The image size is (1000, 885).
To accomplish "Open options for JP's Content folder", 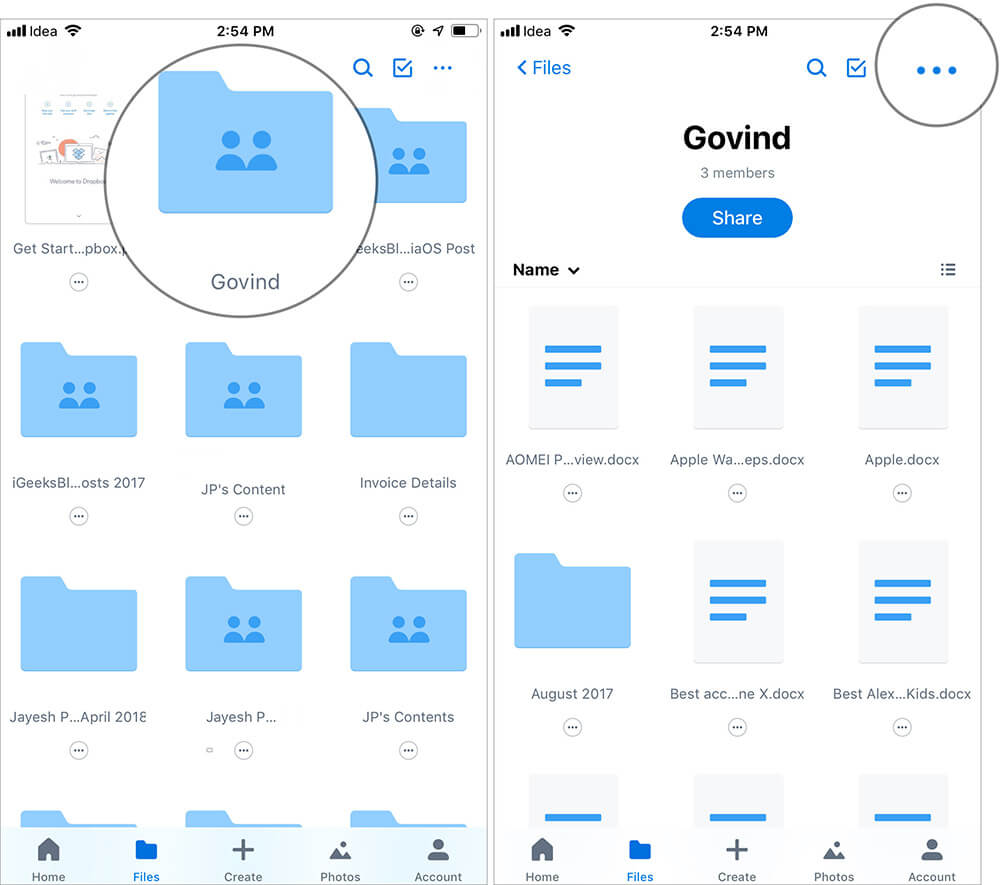I will click(244, 516).
